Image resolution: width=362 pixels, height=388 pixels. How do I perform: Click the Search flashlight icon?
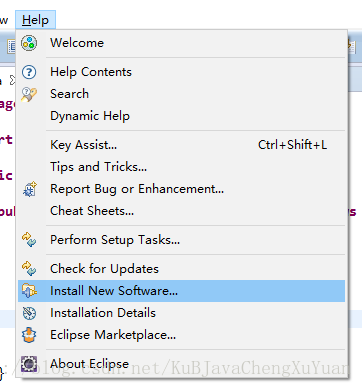pos(29,94)
